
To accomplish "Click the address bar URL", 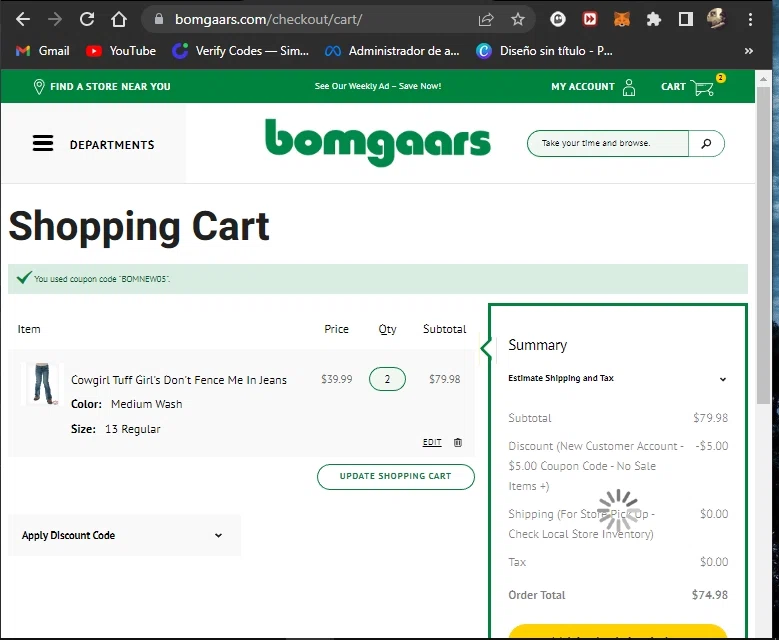I will coord(268,19).
